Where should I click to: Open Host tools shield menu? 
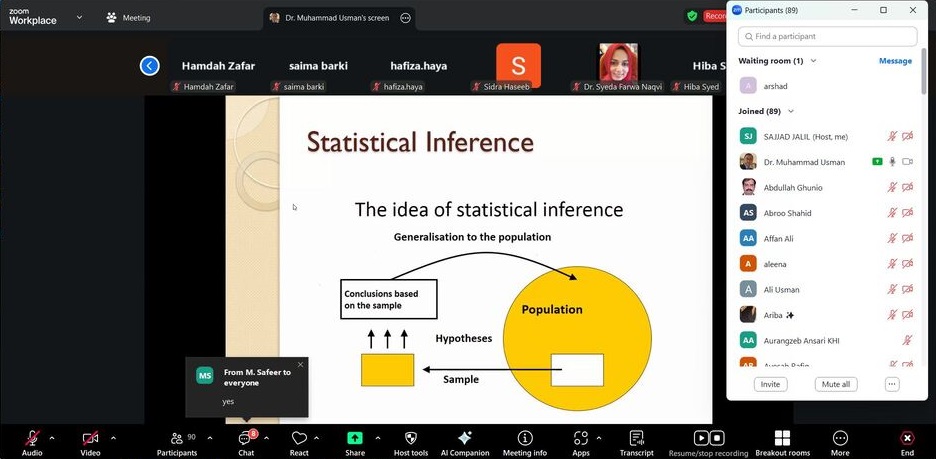pyautogui.click(x=411, y=443)
